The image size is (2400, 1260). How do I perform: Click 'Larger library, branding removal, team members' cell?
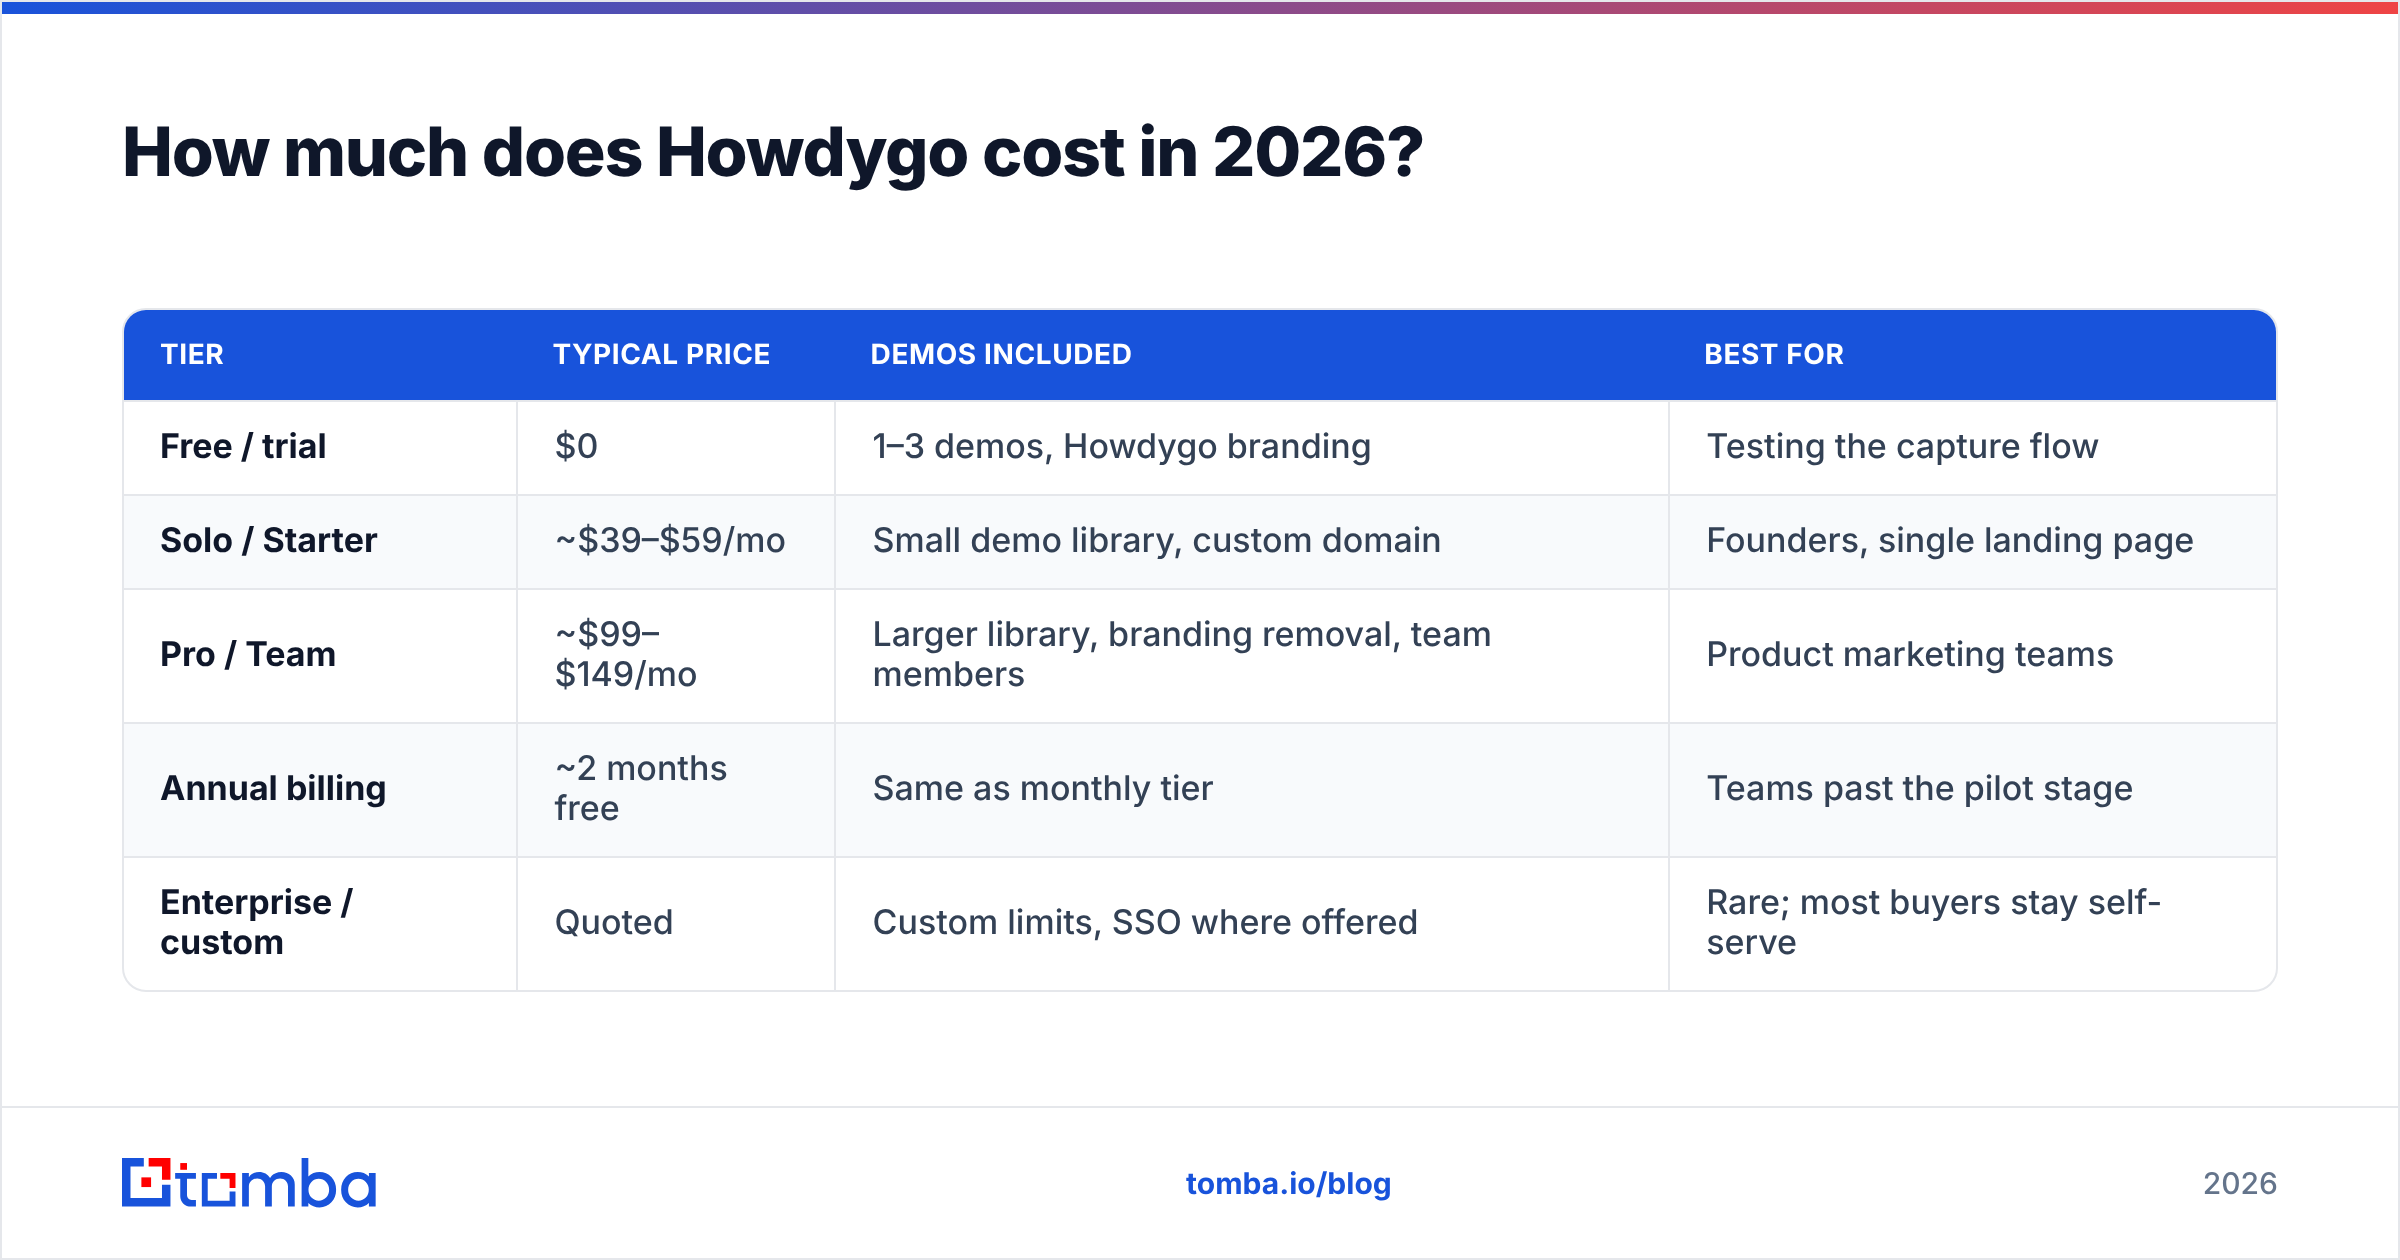click(1252, 655)
